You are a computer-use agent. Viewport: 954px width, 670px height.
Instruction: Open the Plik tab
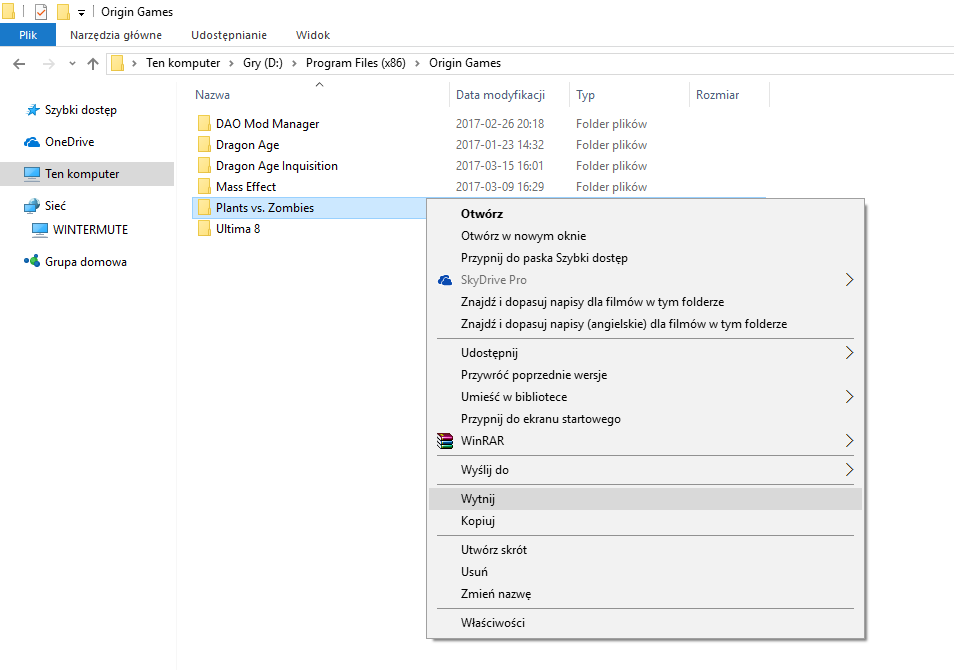(28, 35)
